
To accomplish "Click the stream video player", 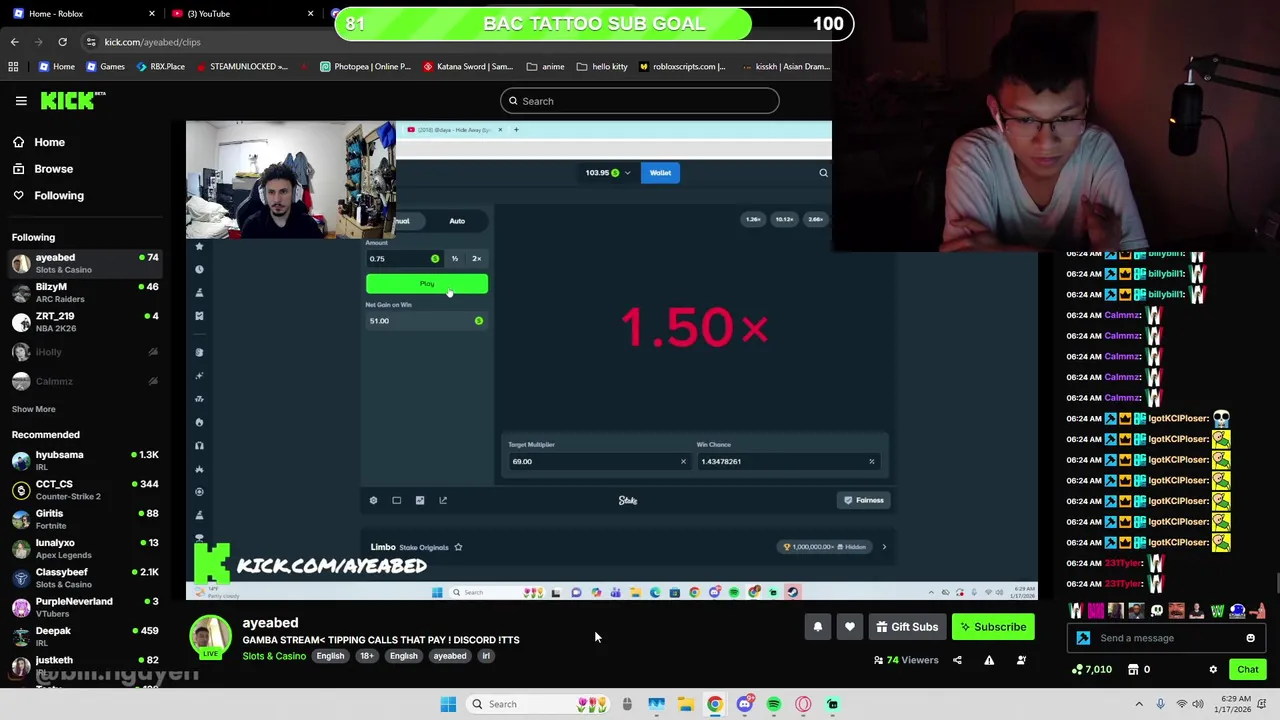I will click(x=611, y=360).
